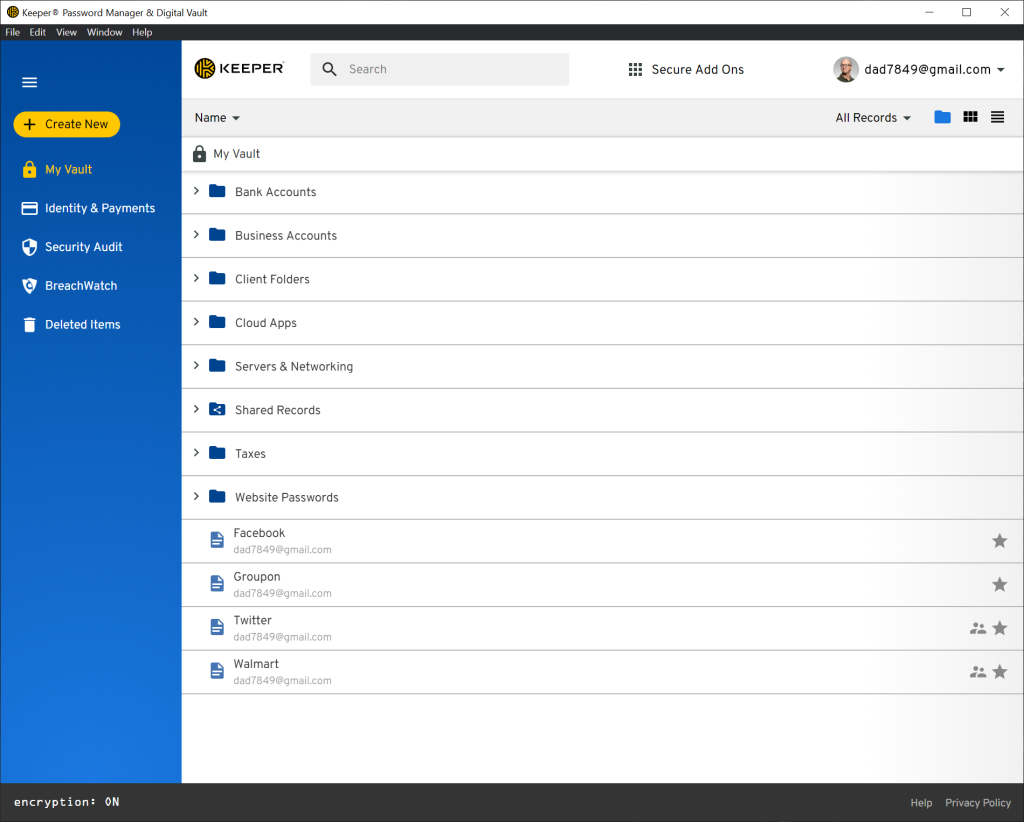Click into the Search field
Screen dimensions: 1024x822
click(440, 69)
